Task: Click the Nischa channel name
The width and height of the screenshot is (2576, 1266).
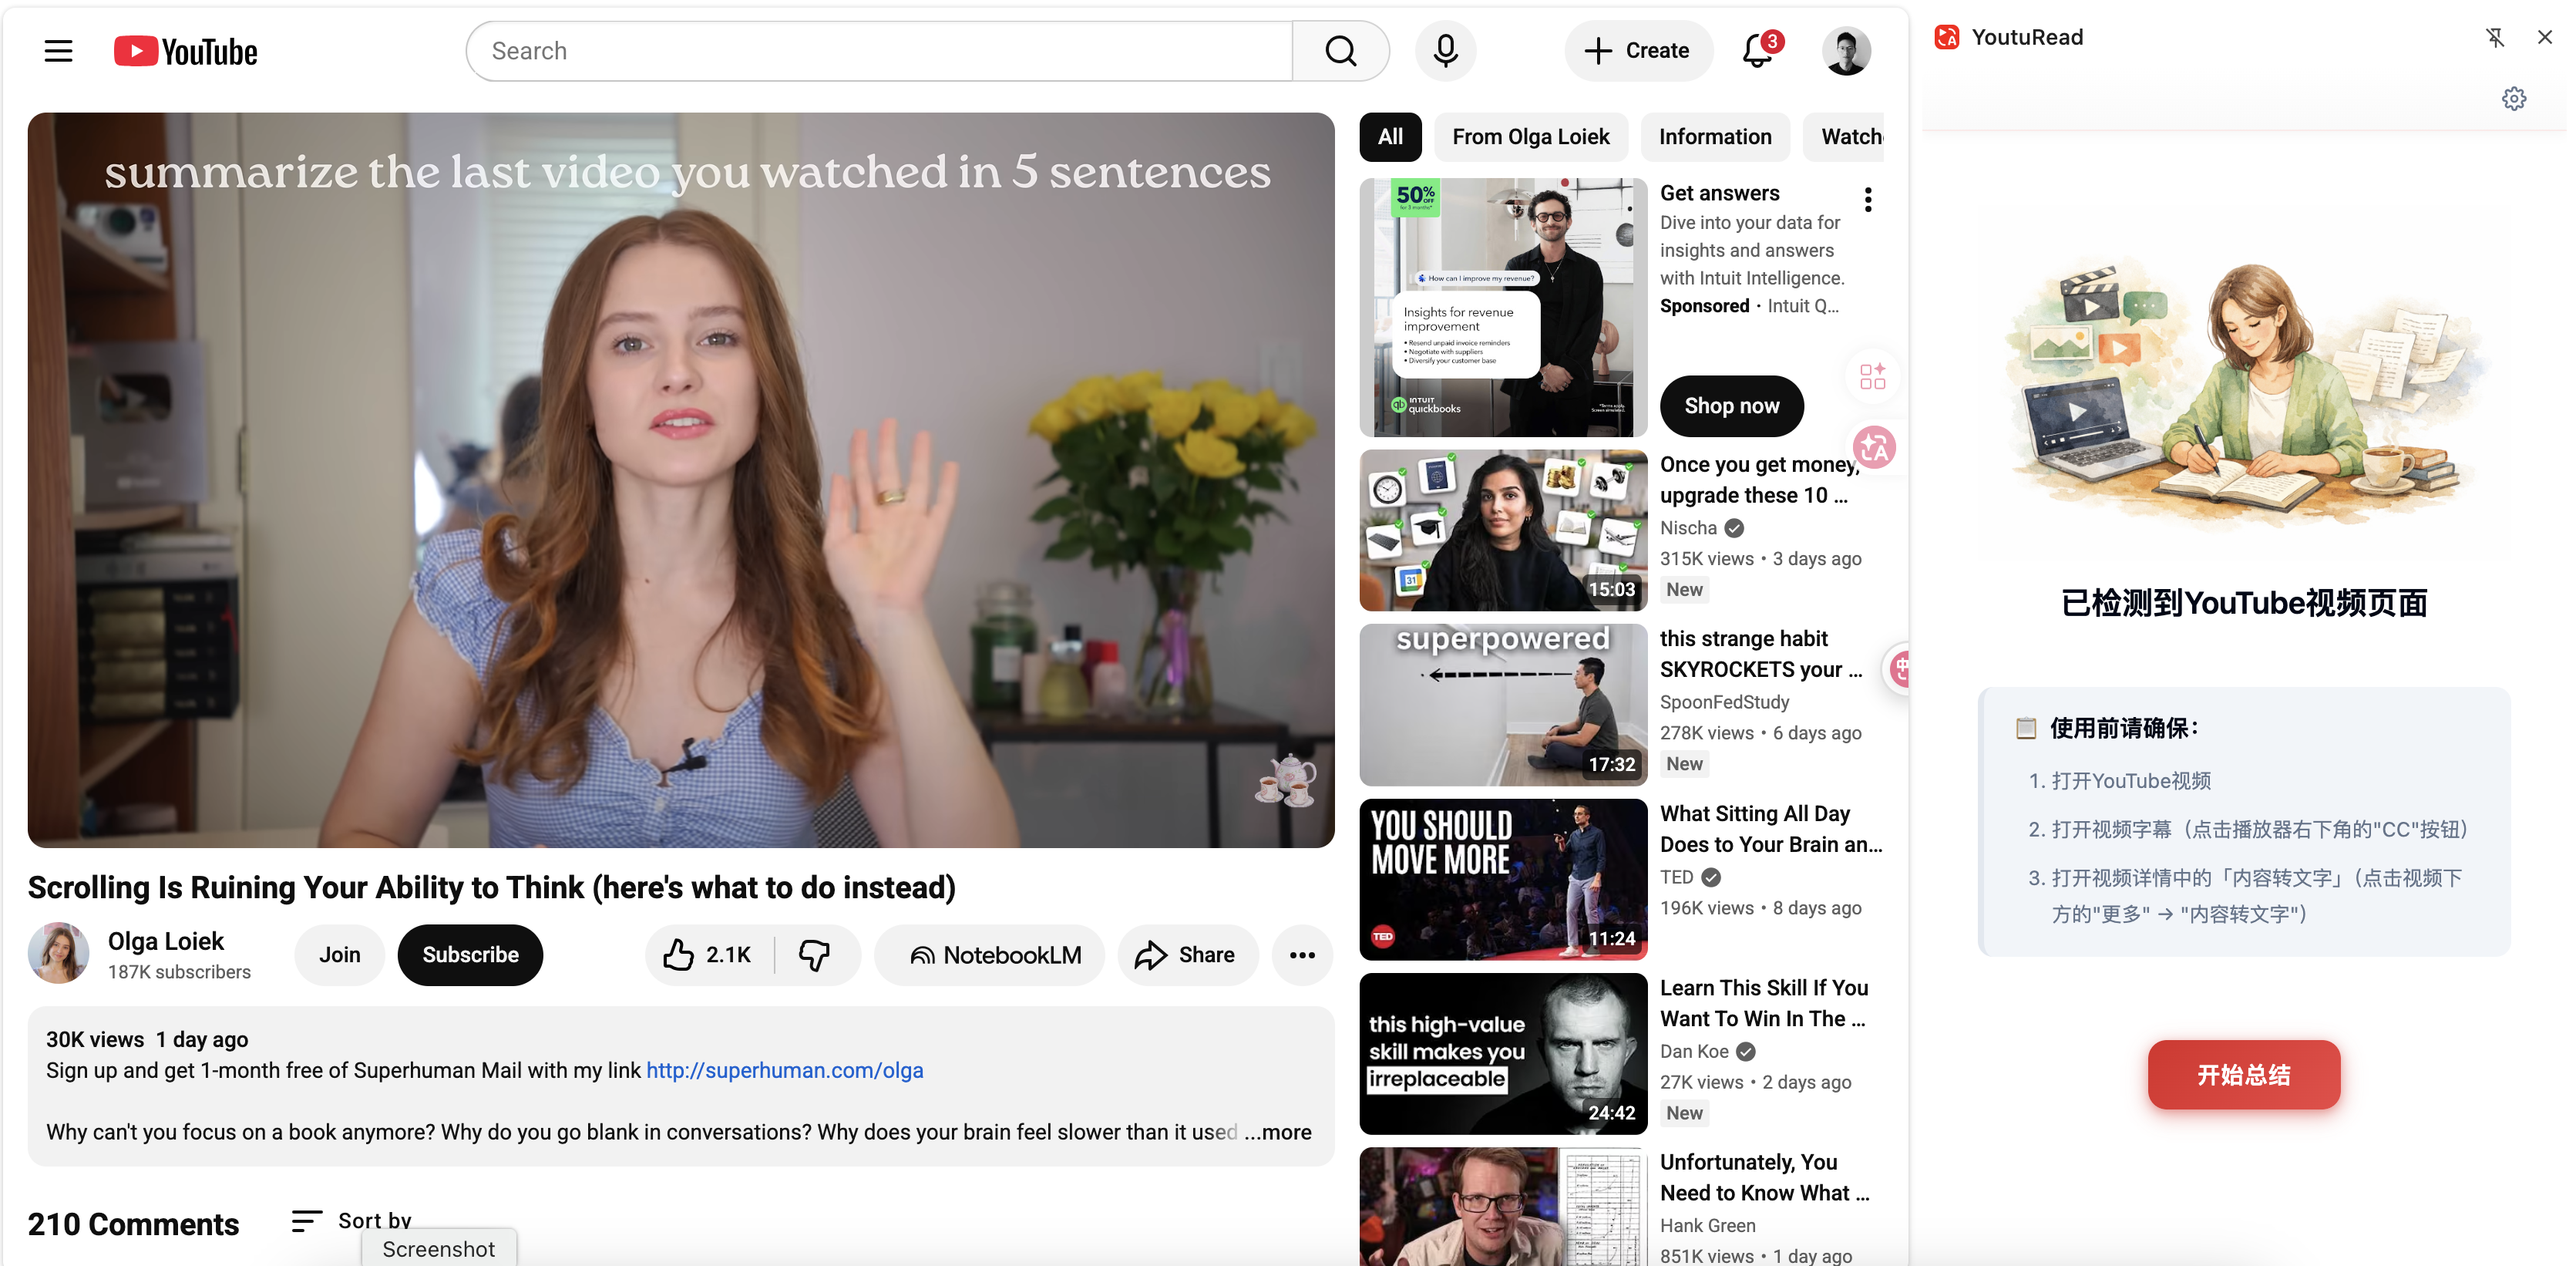Action: coord(1688,528)
